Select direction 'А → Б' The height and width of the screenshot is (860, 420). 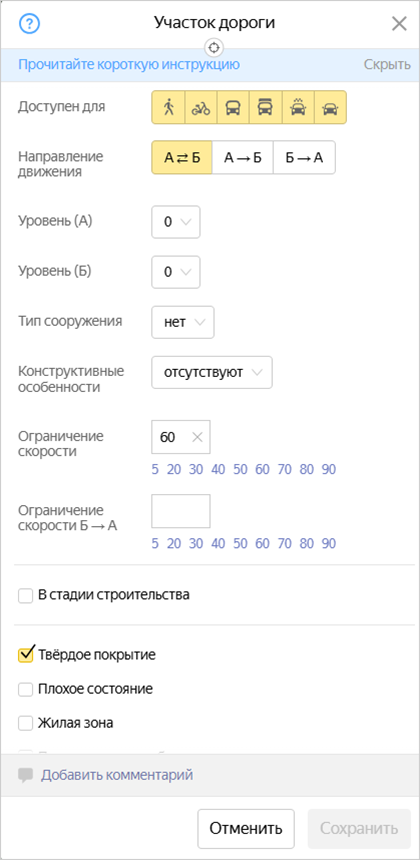pyautogui.click(x=242, y=158)
